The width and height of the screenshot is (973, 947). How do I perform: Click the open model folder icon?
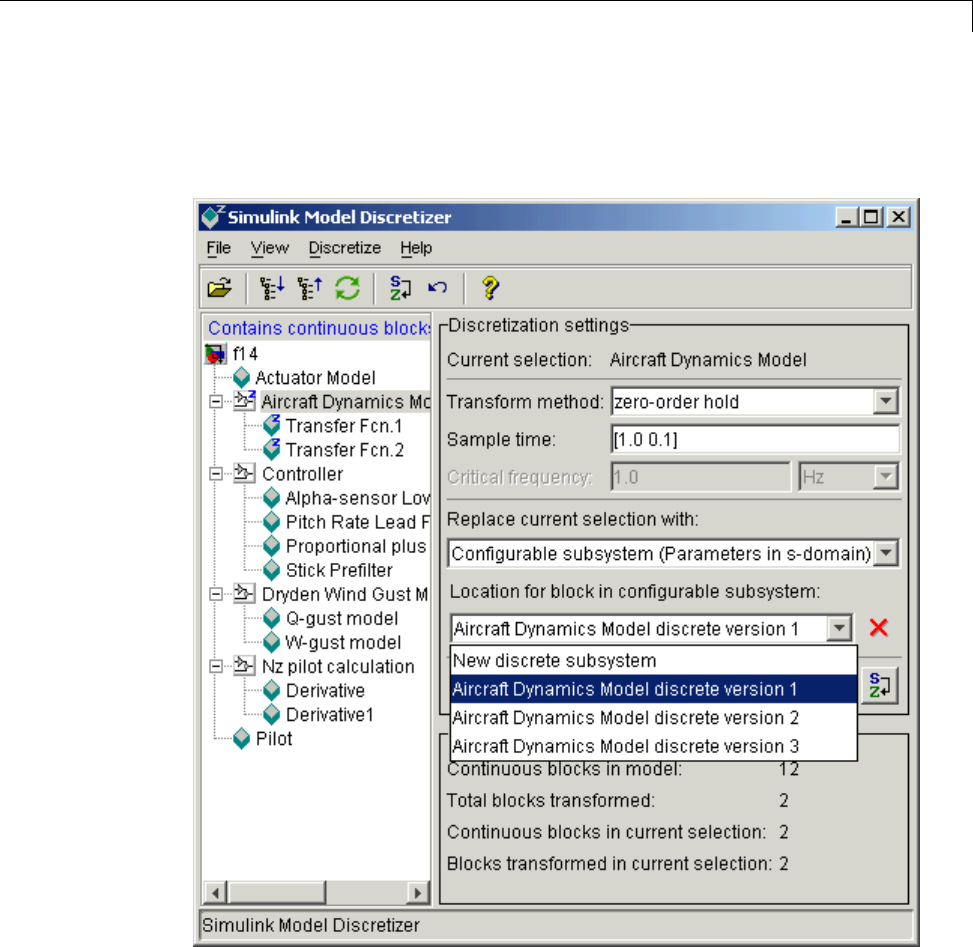click(220, 288)
